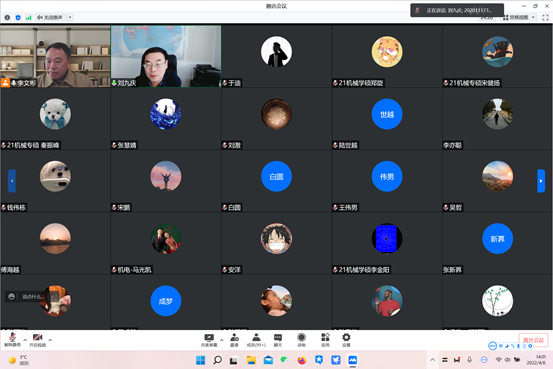This screenshot has width=553, height=369.
Task: Show network signal status icon
Action: [29, 17]
